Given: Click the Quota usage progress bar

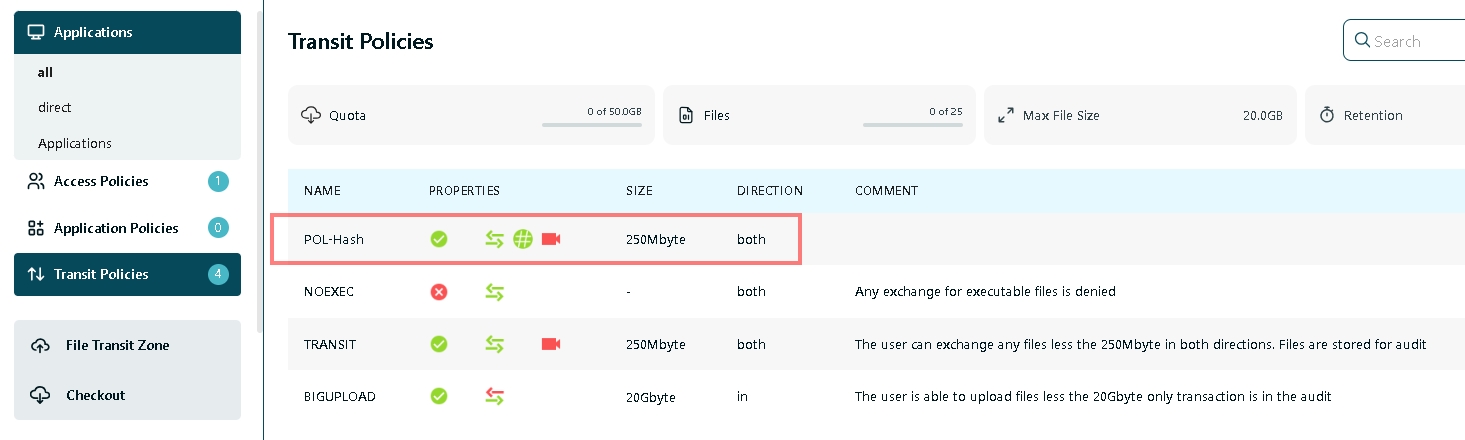Looking at the screenshot, I should (x=591, y=125).
